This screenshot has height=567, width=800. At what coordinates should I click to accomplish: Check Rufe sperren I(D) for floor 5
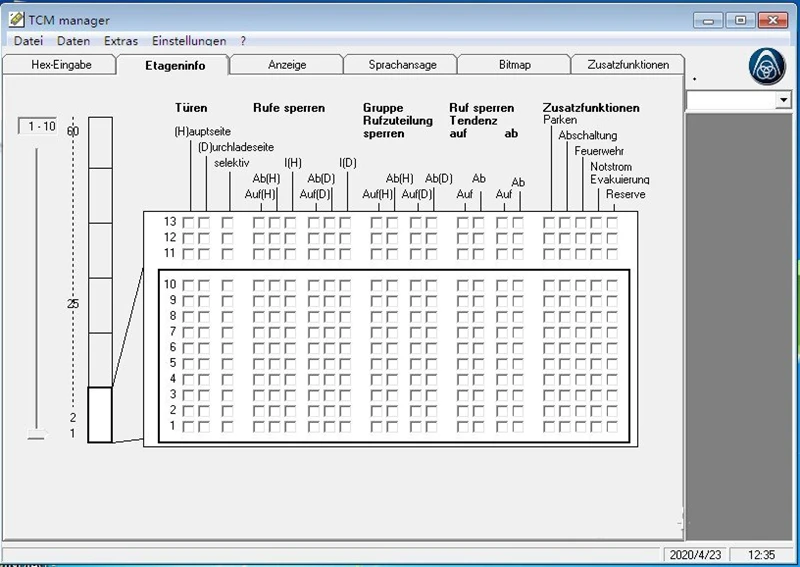345,364
